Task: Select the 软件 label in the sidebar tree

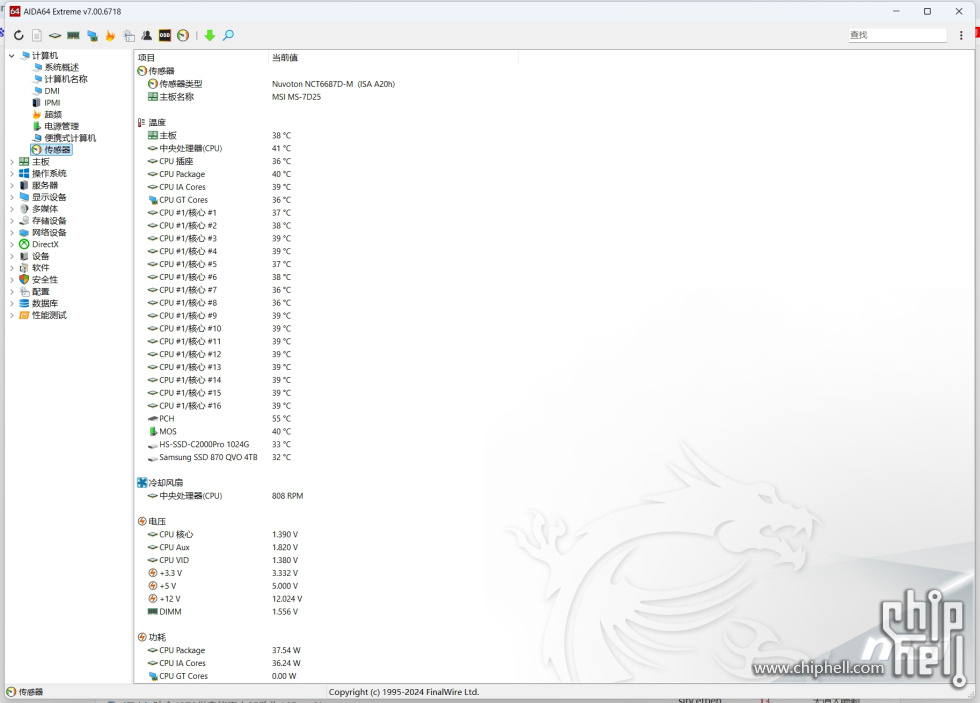Action: (x=41, y=268)
